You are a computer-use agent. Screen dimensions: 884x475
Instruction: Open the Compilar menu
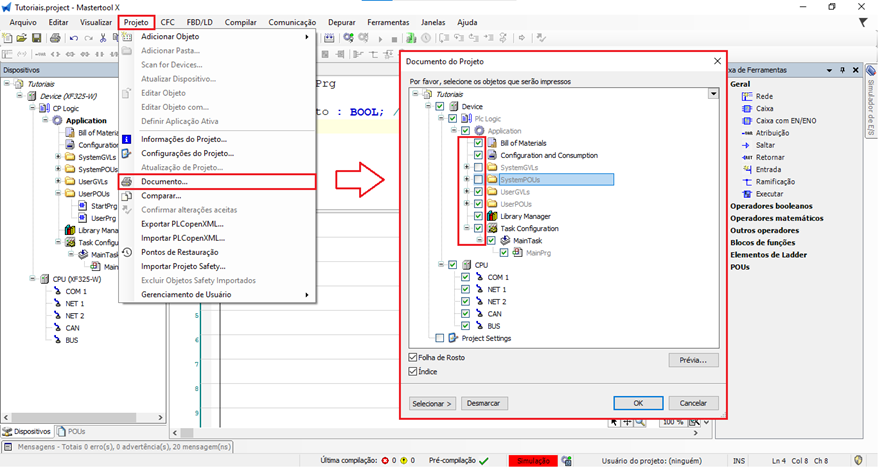240,21
